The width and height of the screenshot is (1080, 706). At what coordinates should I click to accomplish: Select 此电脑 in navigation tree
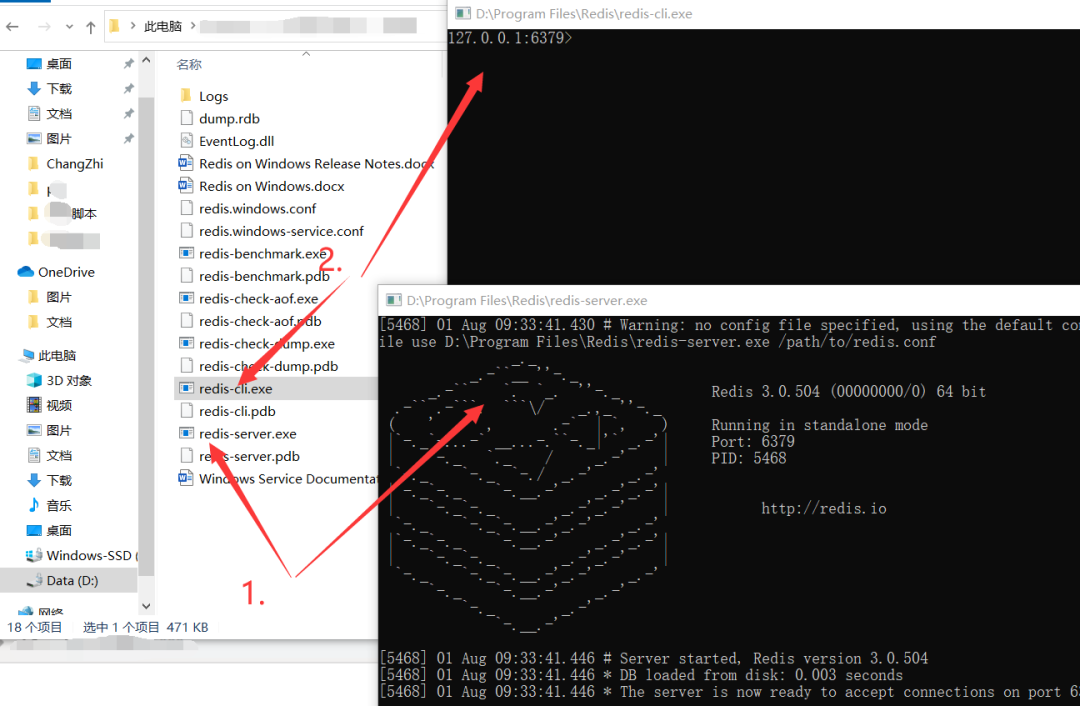click(56, 355)
